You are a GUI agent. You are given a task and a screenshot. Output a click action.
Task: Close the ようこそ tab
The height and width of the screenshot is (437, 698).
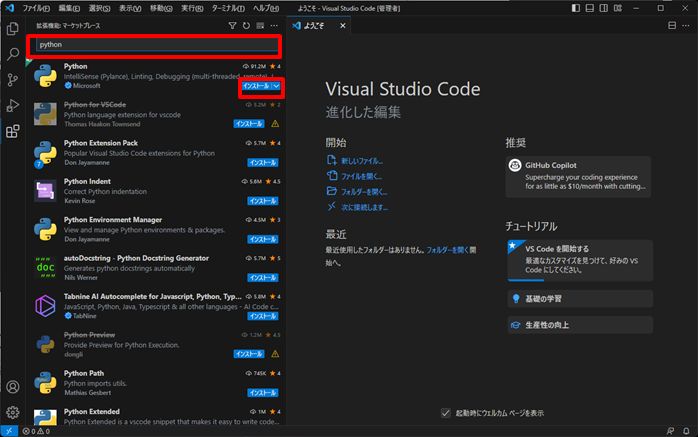(x=343, y=26)
